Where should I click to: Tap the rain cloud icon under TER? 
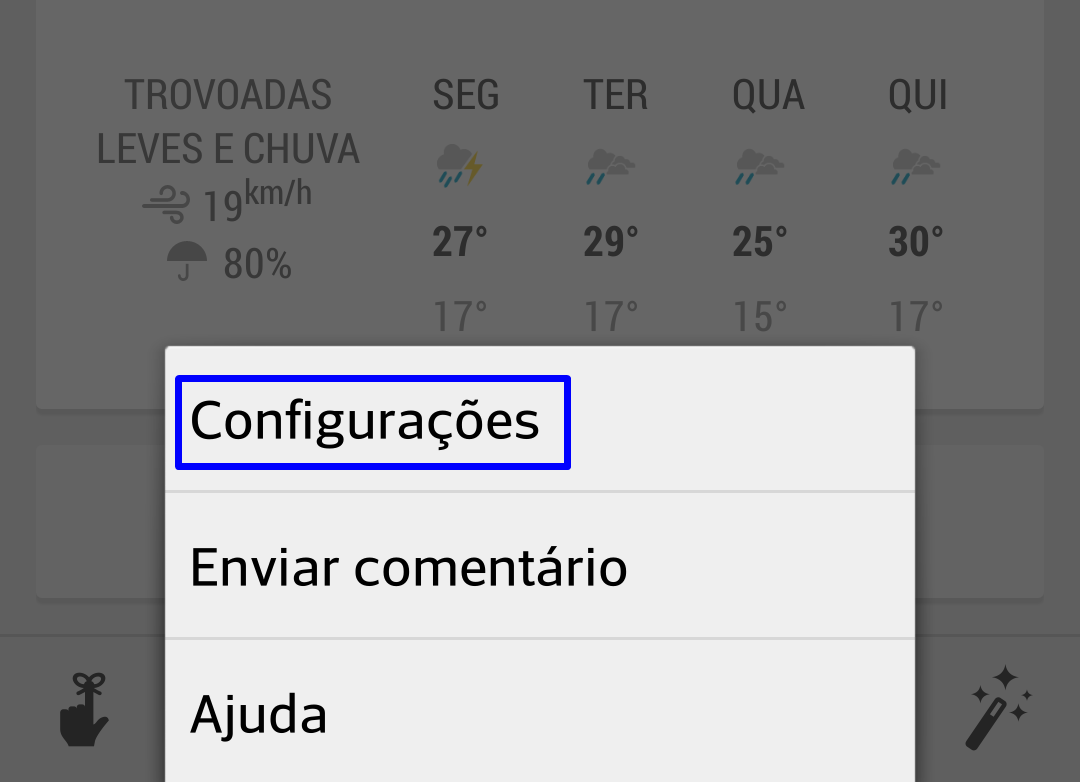(x=610, y=167)
